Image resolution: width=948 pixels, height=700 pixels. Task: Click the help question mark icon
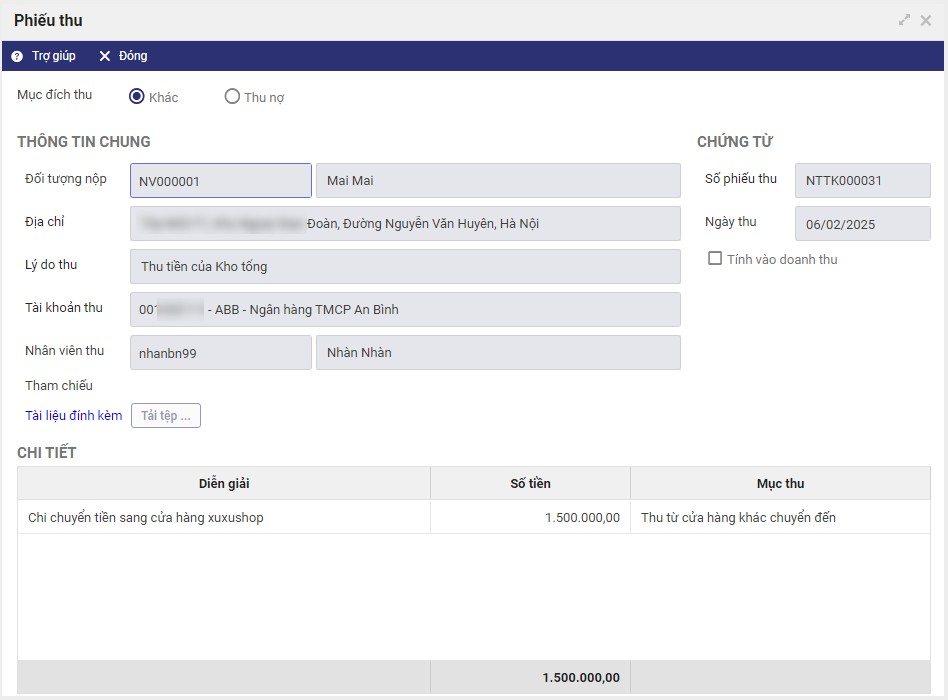(17, 56)
